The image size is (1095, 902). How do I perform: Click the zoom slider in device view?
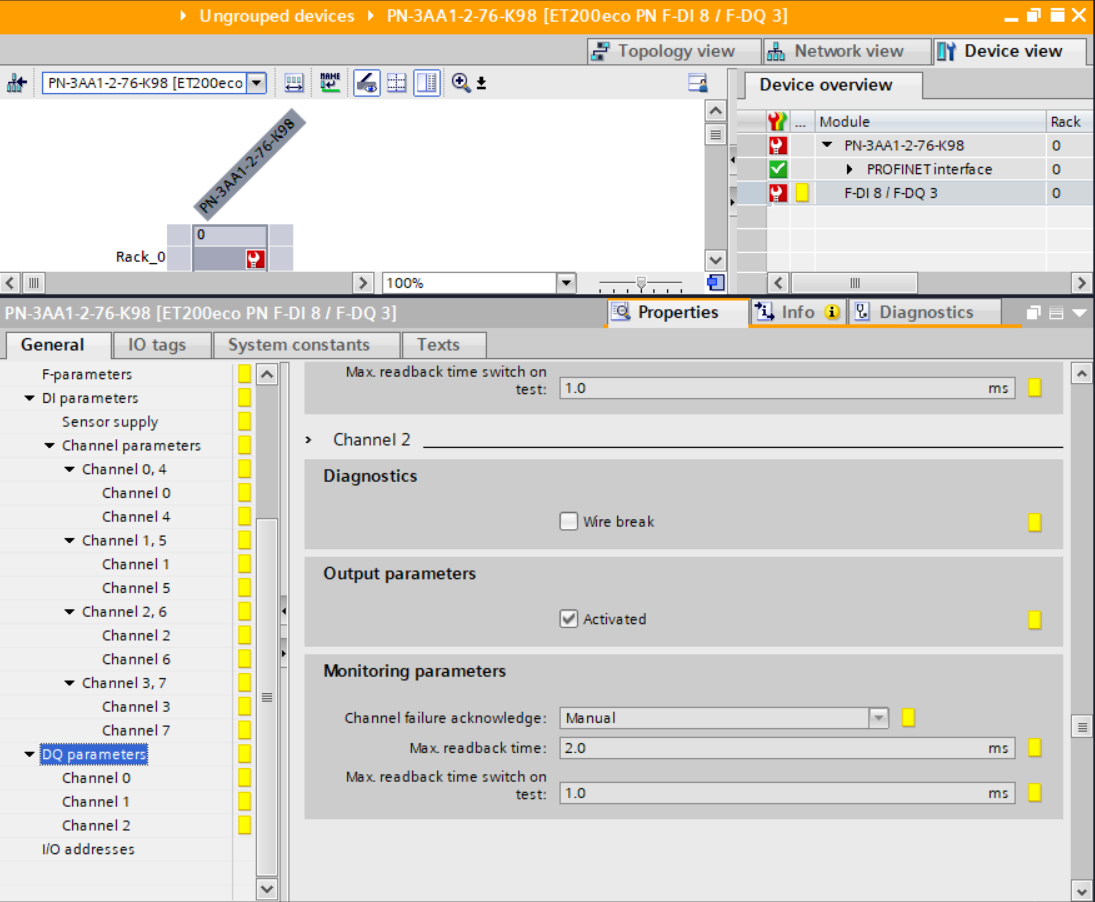[641, 283]
